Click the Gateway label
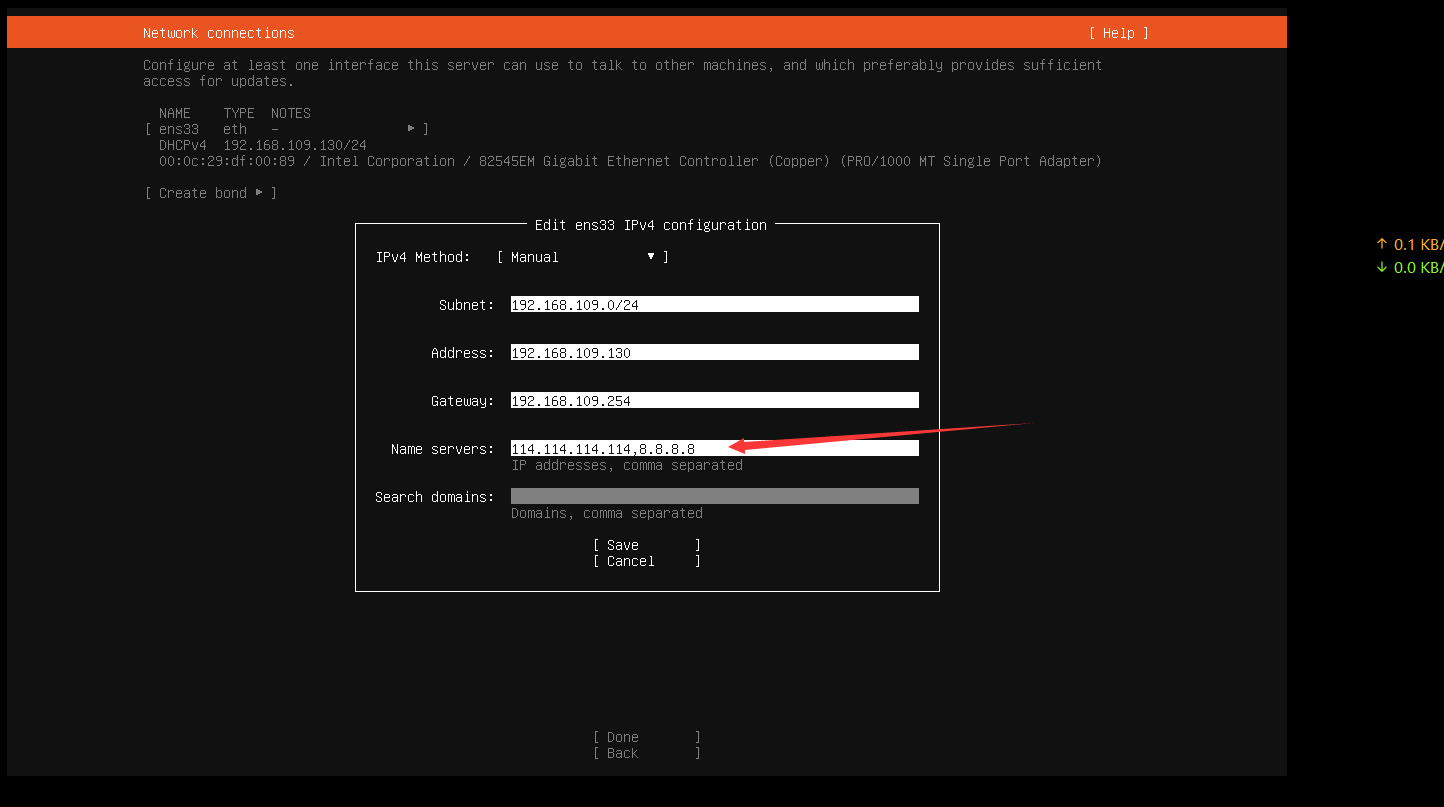The height and width of the screenshot is (807, 1444). (x=463, y=401)
